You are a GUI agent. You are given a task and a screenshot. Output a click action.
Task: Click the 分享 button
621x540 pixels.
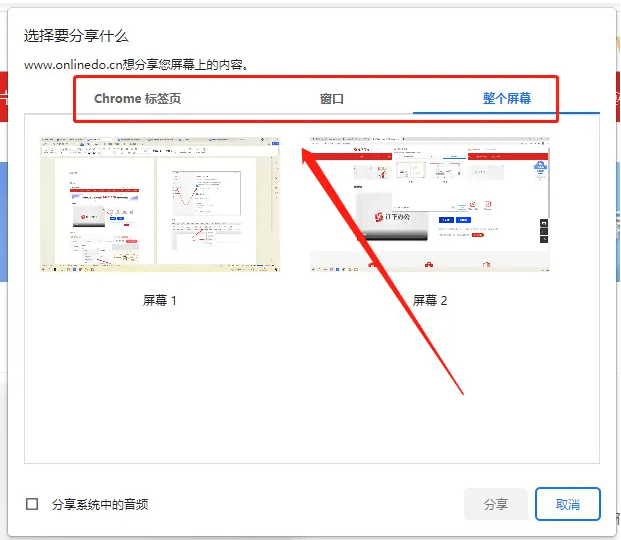pos(495,504)
